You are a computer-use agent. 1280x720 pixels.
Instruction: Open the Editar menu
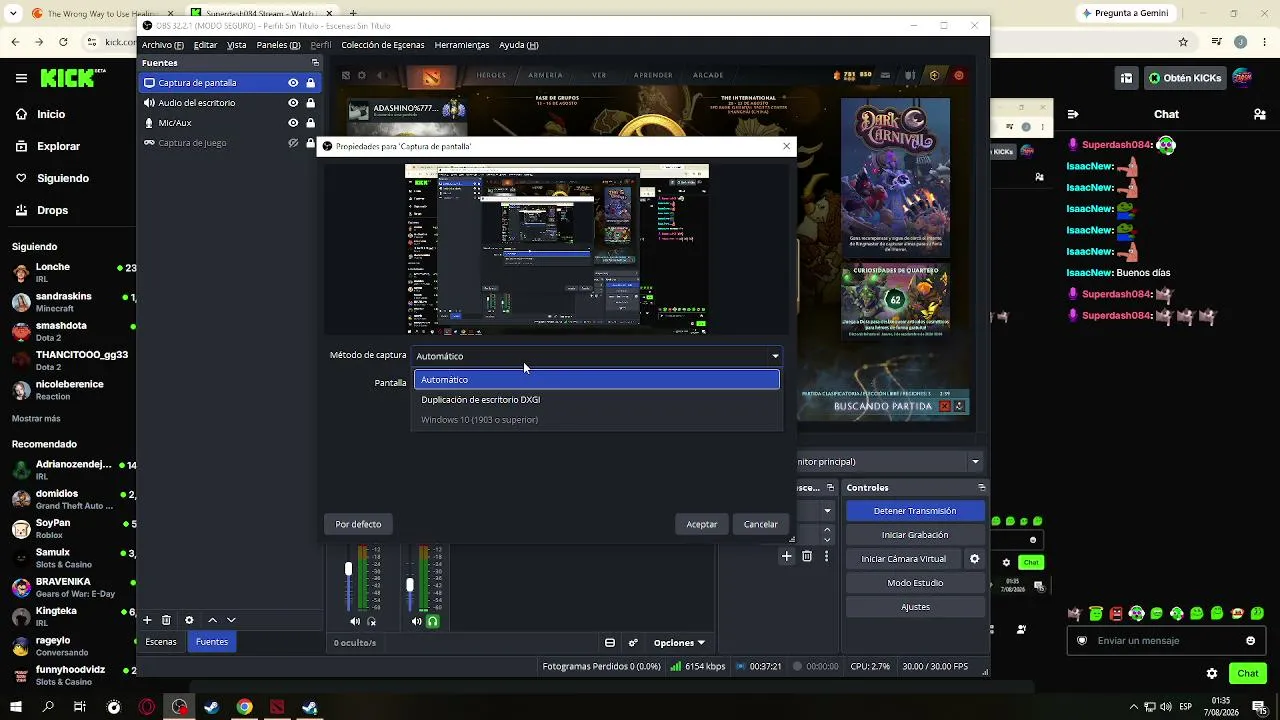(205, 45)
